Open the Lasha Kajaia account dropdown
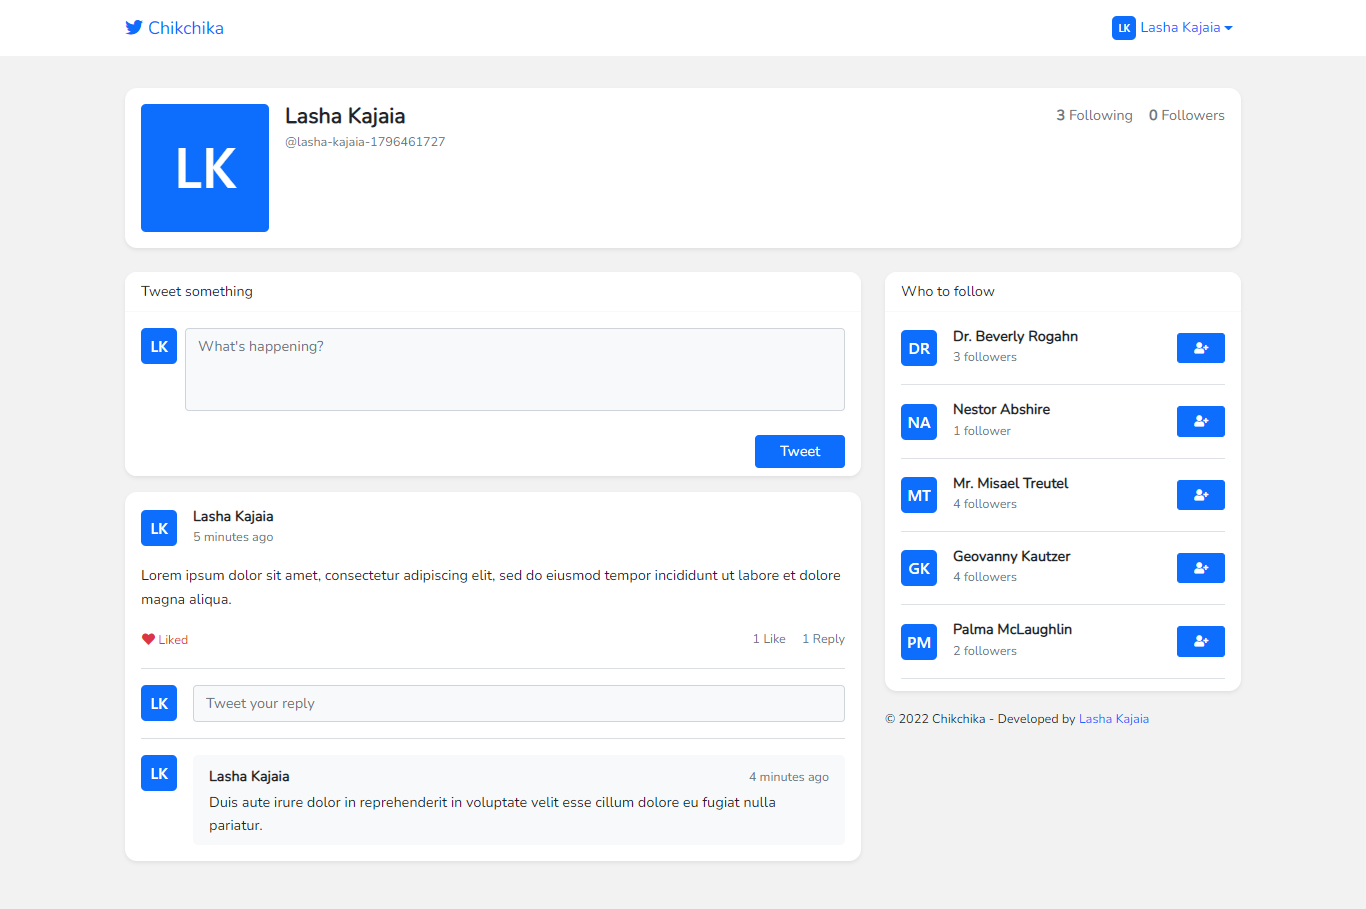This screenshot has height=909, width=1366. 1186,27
